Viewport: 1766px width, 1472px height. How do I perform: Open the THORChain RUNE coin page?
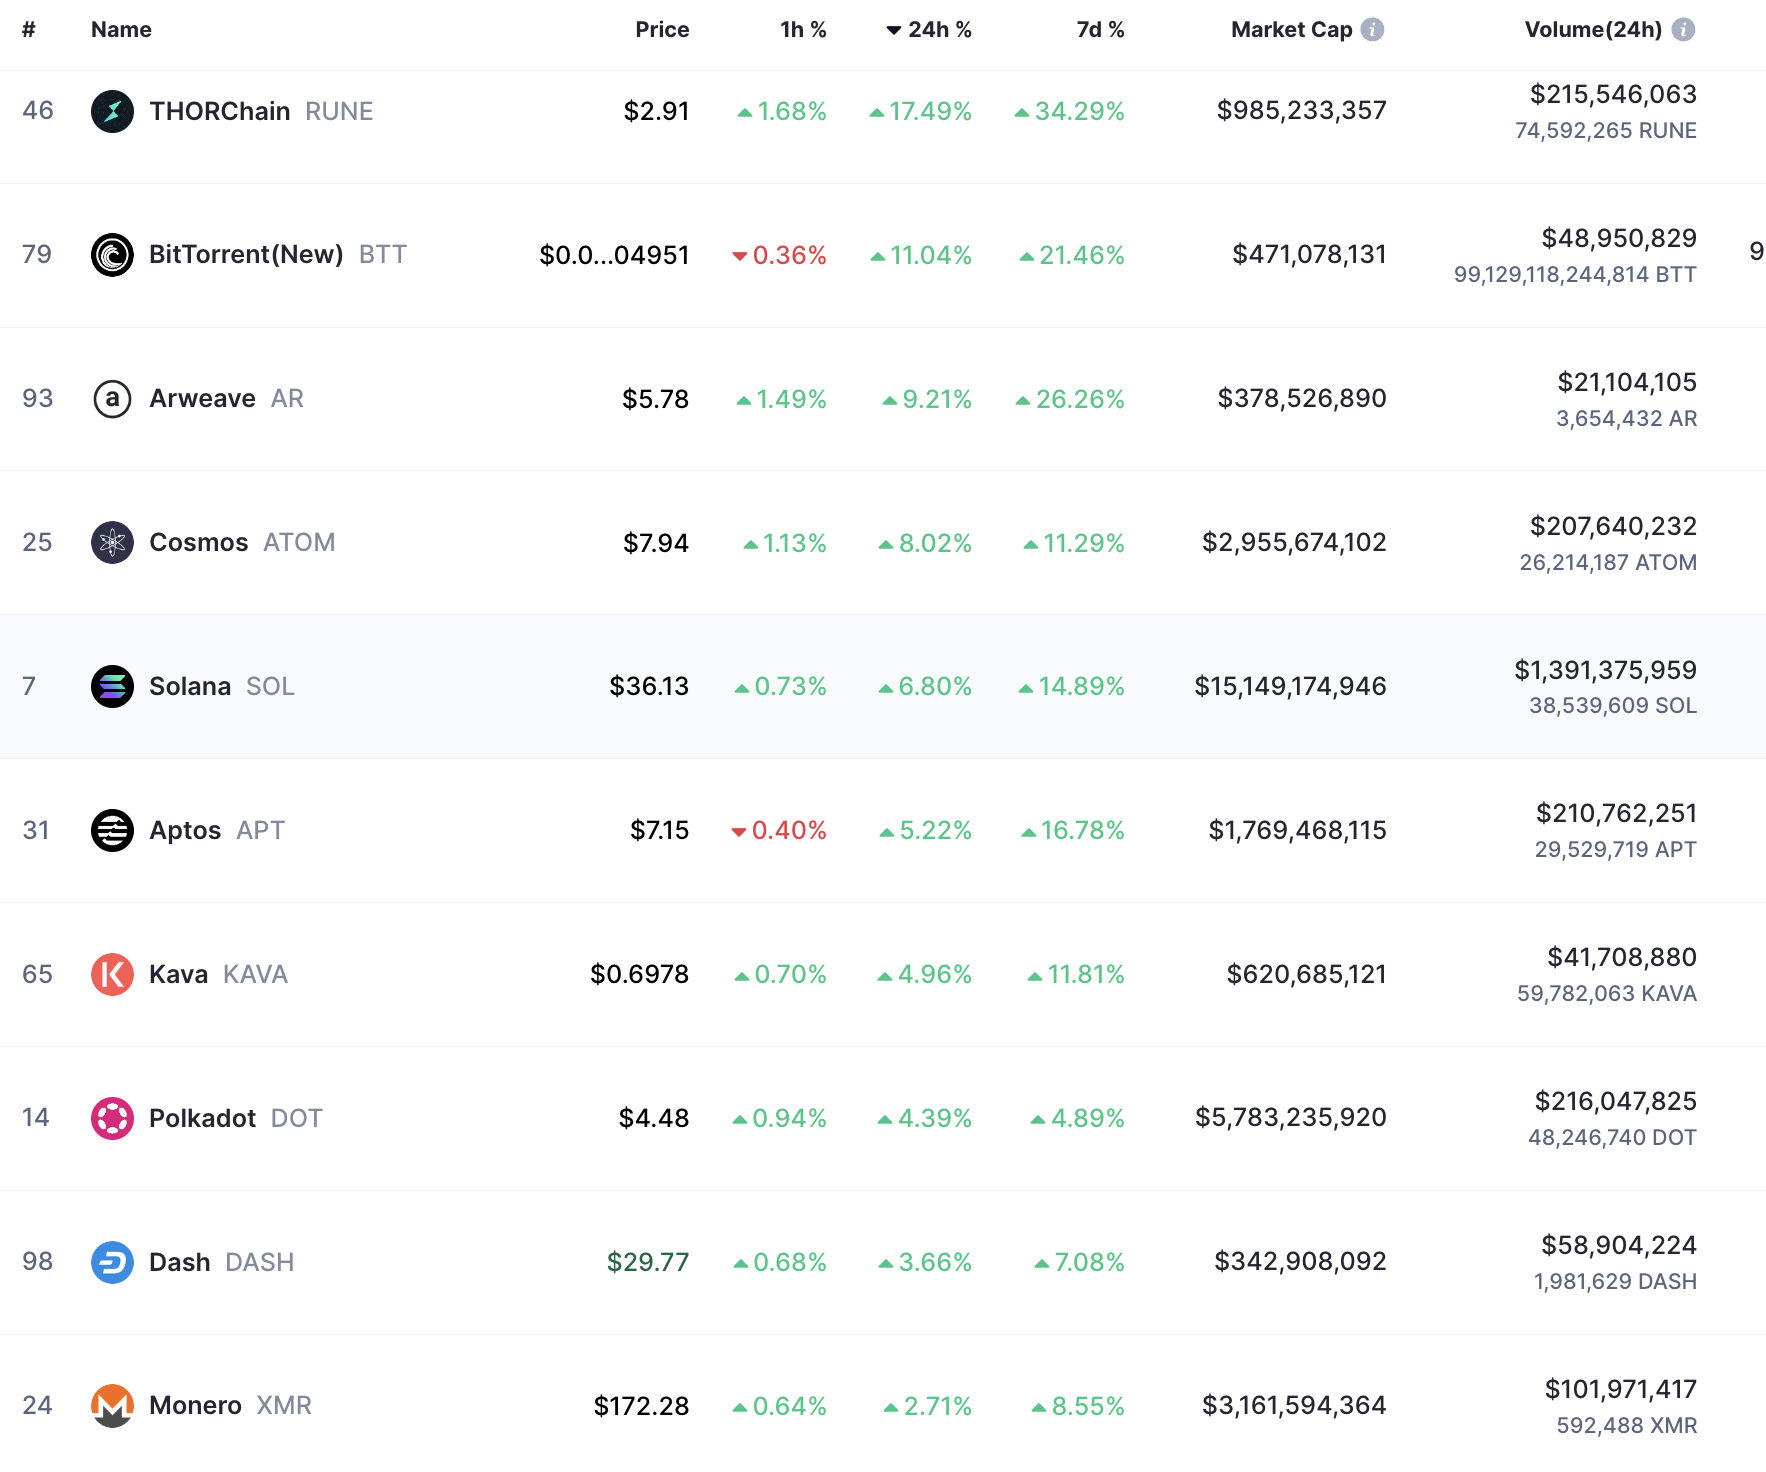click(261, 111)
